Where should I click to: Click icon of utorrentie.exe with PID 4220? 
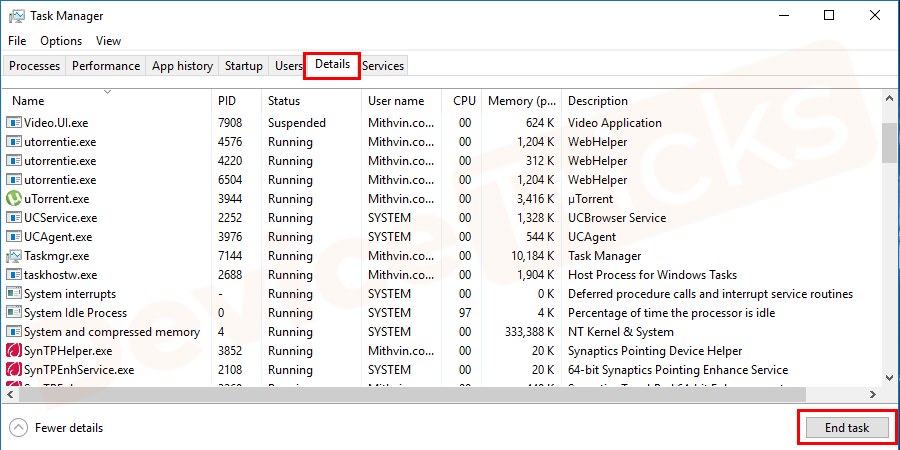coord(13,161)
